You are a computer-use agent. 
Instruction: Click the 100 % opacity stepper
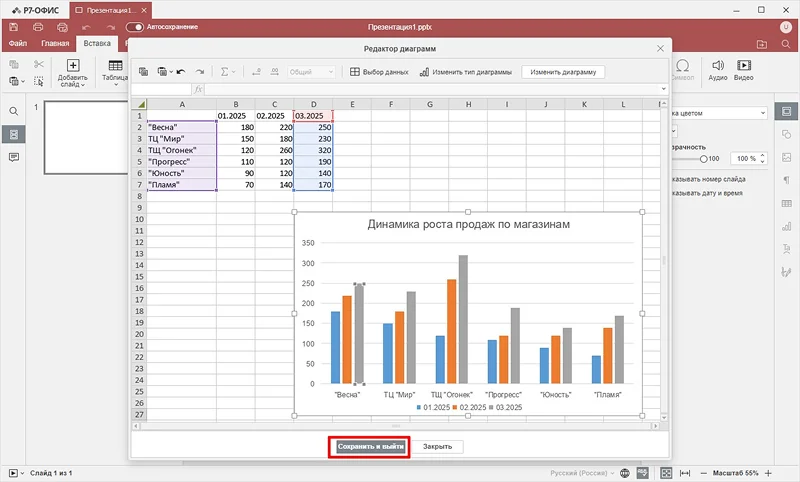(x=748, y=159)
